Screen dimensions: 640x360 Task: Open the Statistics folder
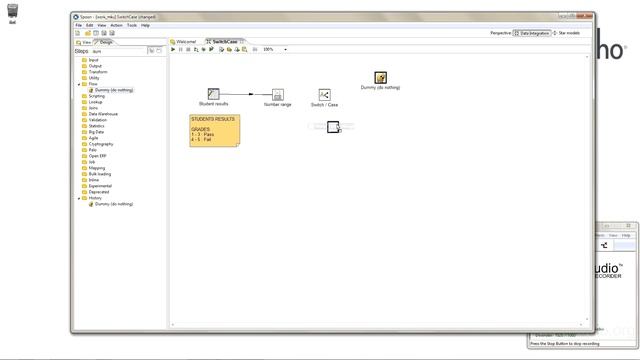[x=93, y=126]
